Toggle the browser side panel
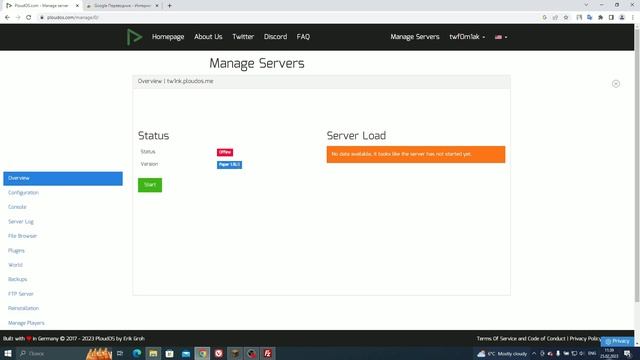The image size is (640, 360). point(611,18)
